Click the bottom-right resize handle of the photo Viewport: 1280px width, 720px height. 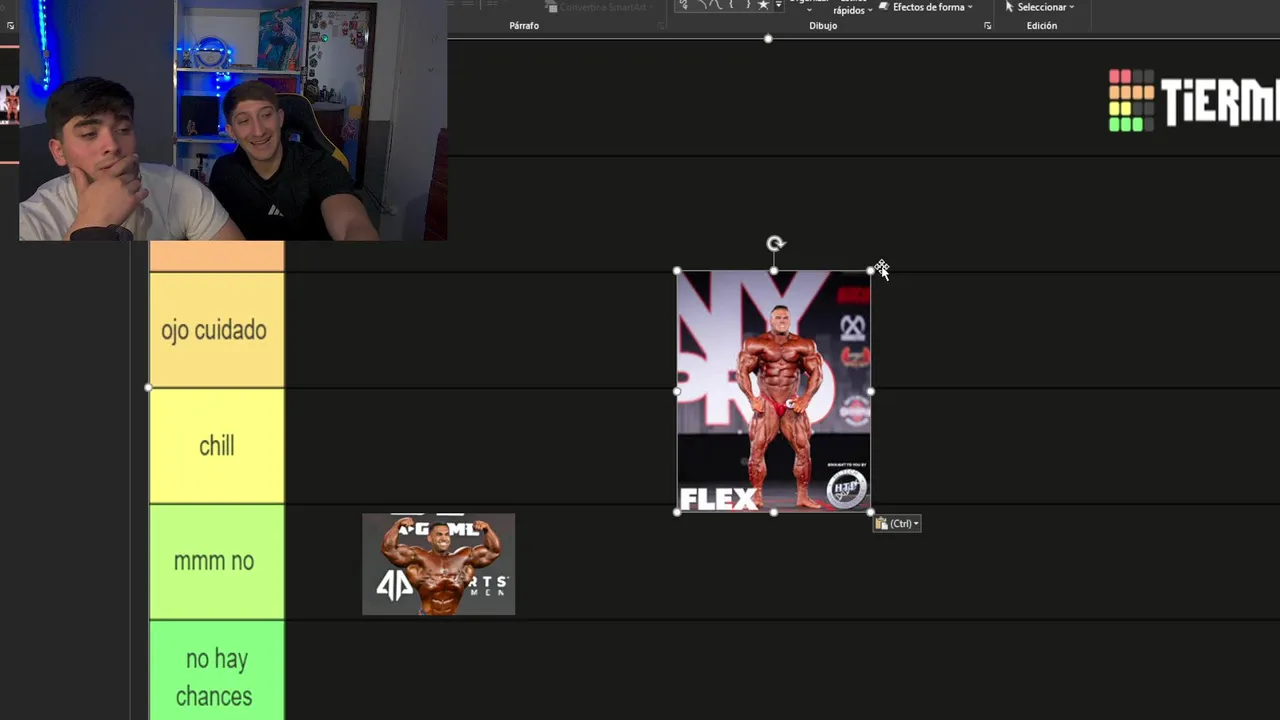(871, 512)
